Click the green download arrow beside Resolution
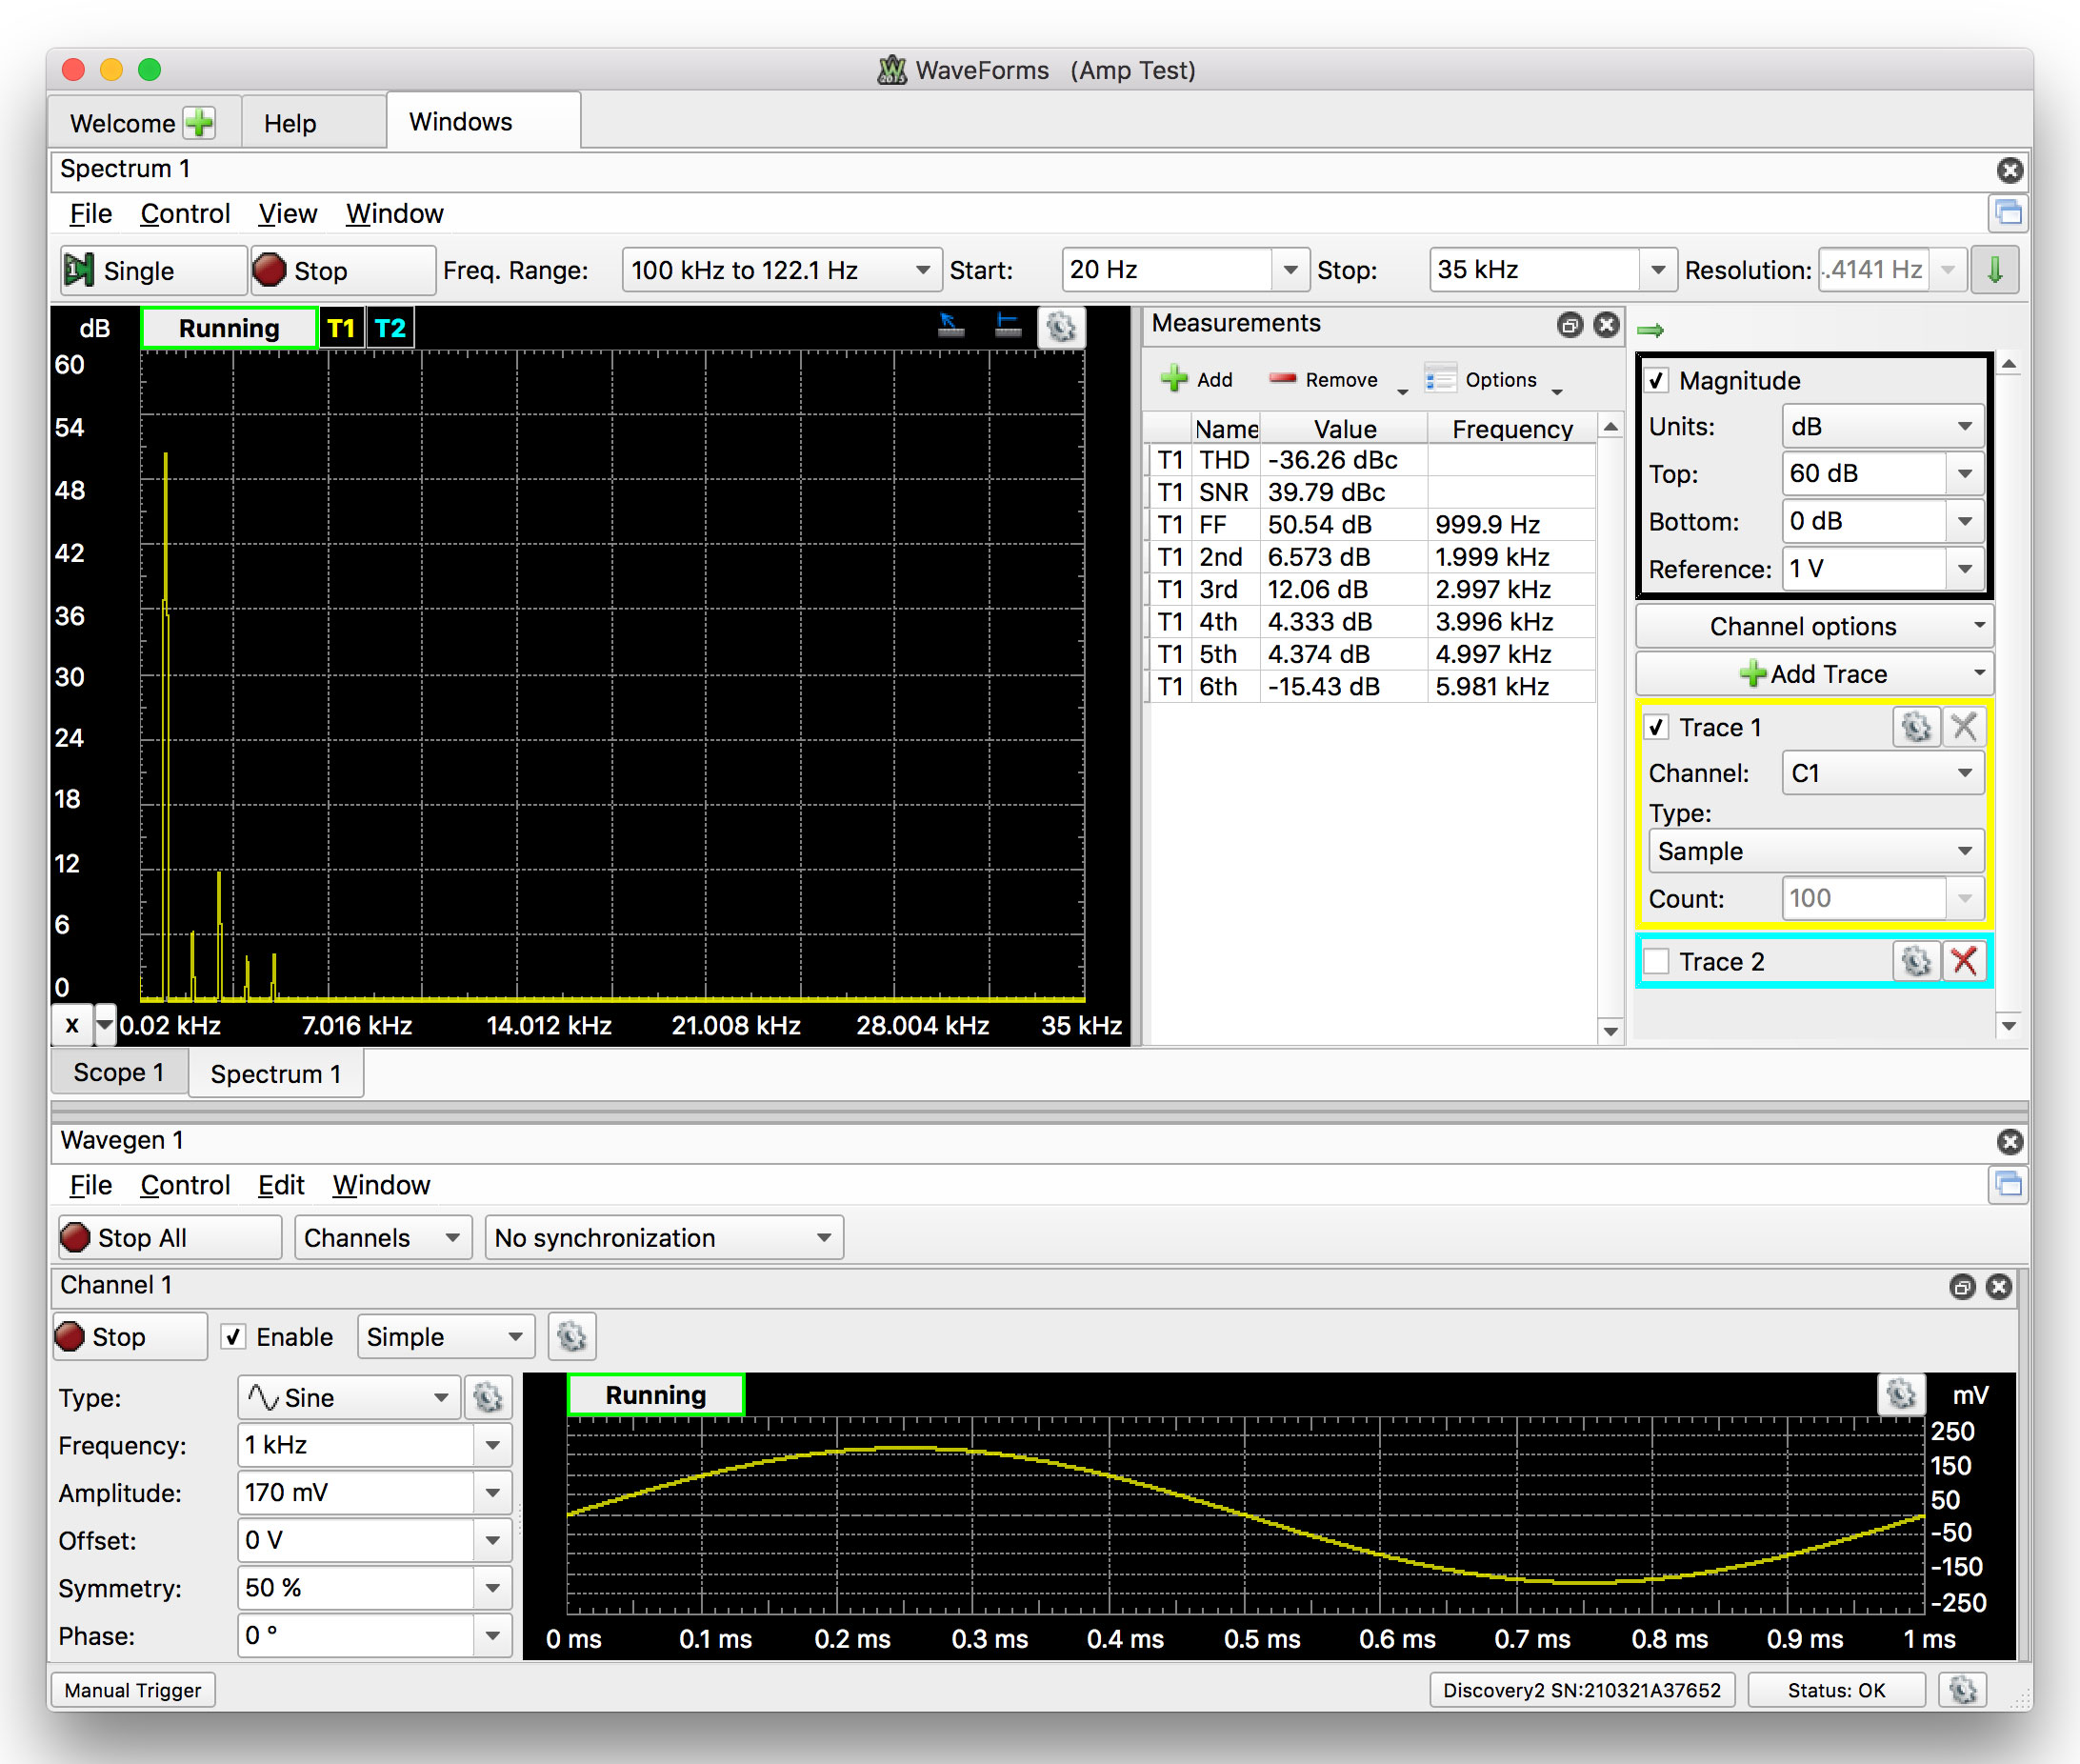The image size is (2080, 1764). (1994, 270)
